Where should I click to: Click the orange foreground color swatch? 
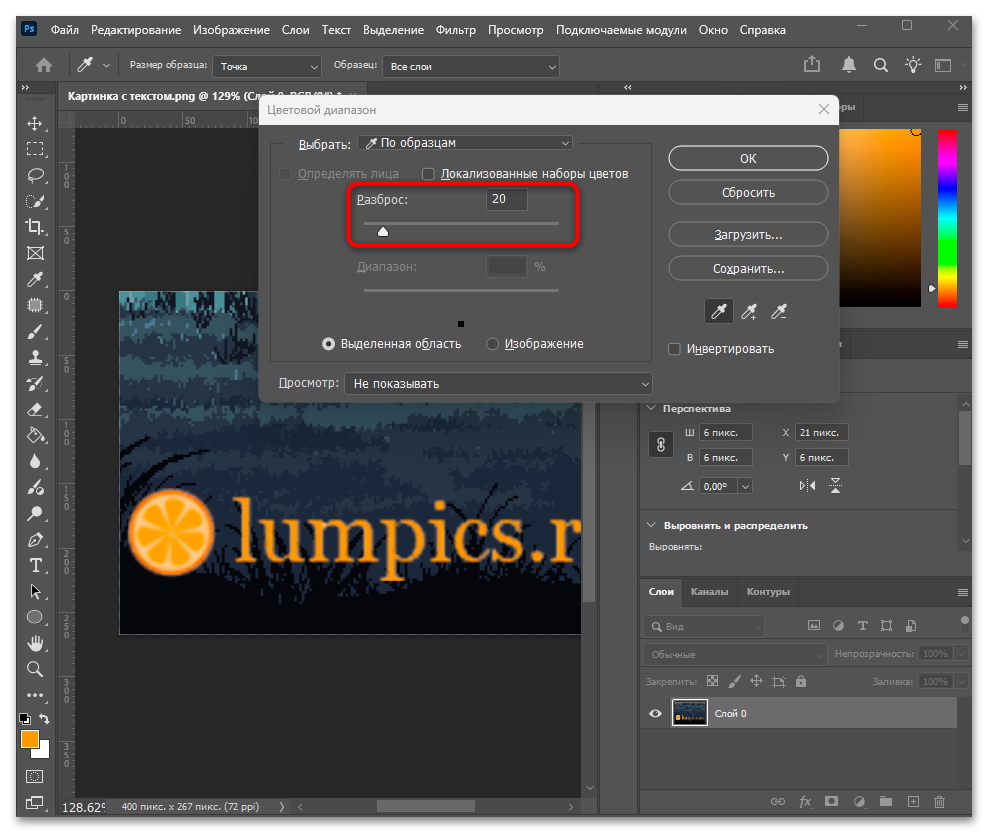coord(30,739)
